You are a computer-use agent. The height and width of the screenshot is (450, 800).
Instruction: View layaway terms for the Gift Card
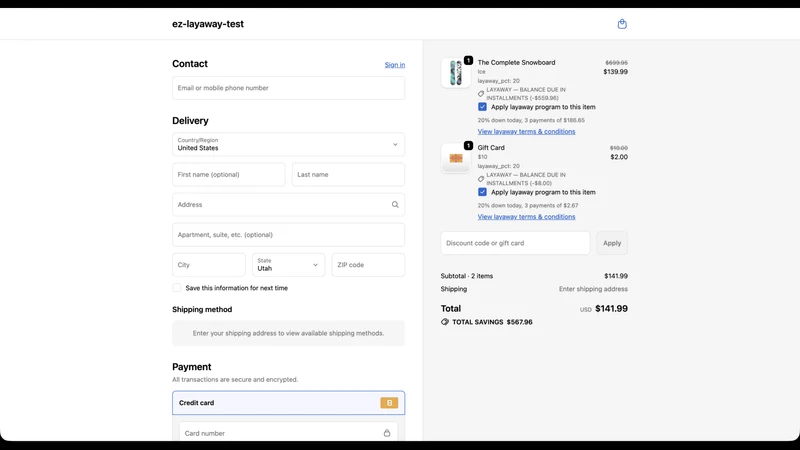526,216
